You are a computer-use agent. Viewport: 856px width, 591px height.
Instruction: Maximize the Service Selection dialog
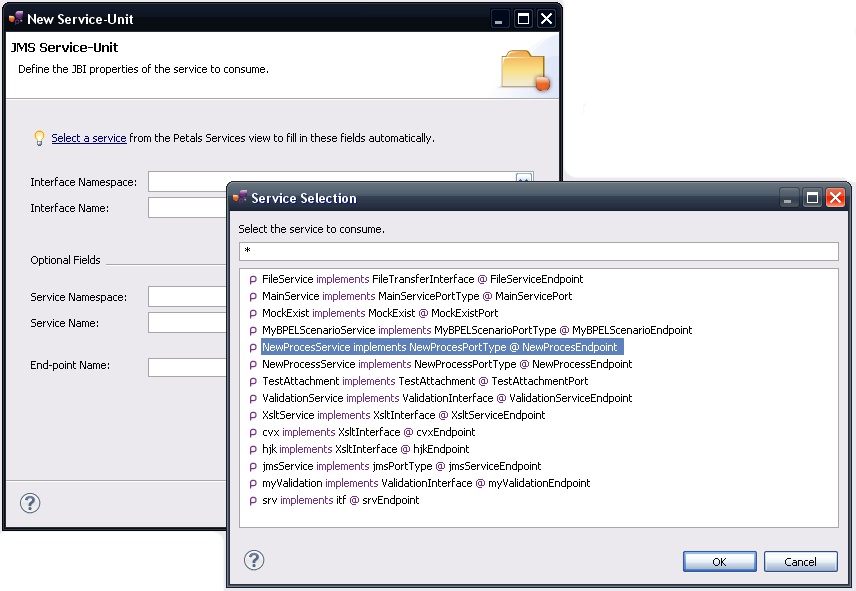click(812, 198)
